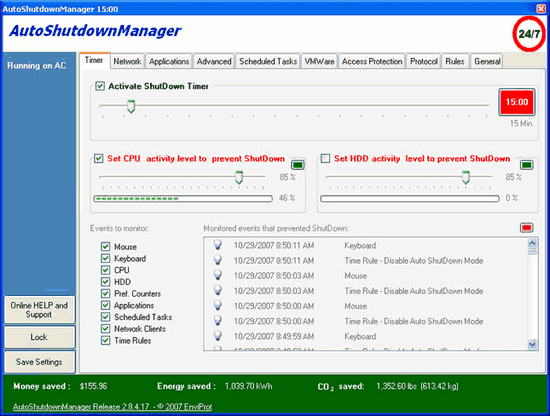Click the Energy saved 1,039.70 kWh value
Image resolution: width=550 pixels, height=416 pixels.
(x=248, y=386)
